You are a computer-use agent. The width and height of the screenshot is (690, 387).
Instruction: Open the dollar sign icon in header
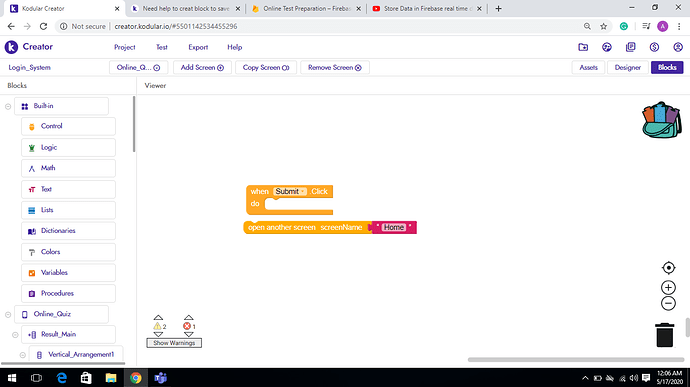click(x=654, y=47)
